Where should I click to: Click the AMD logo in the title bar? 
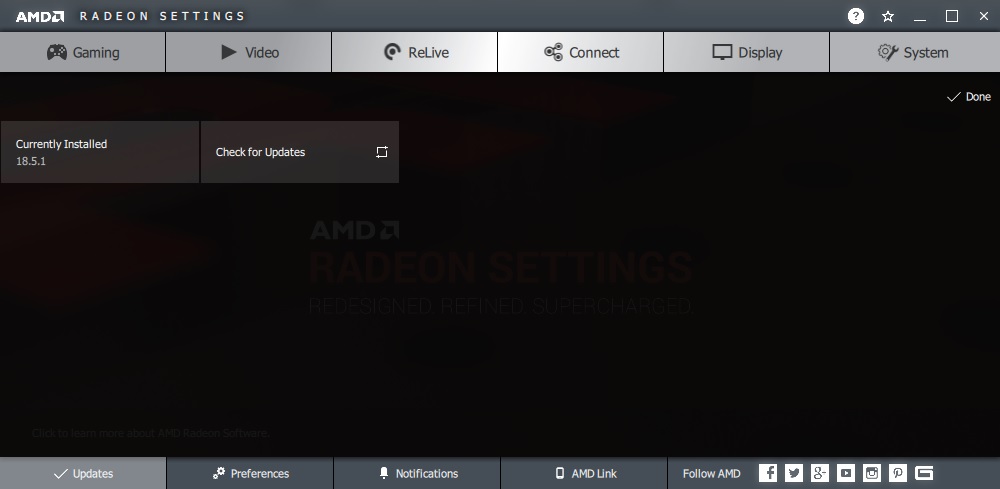point(40,17)
